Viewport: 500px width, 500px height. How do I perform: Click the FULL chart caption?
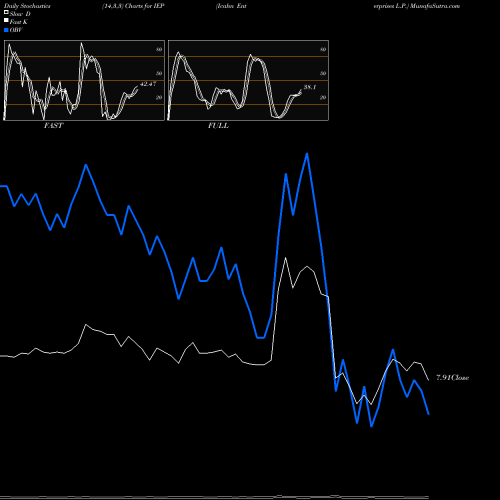point(218,126)
